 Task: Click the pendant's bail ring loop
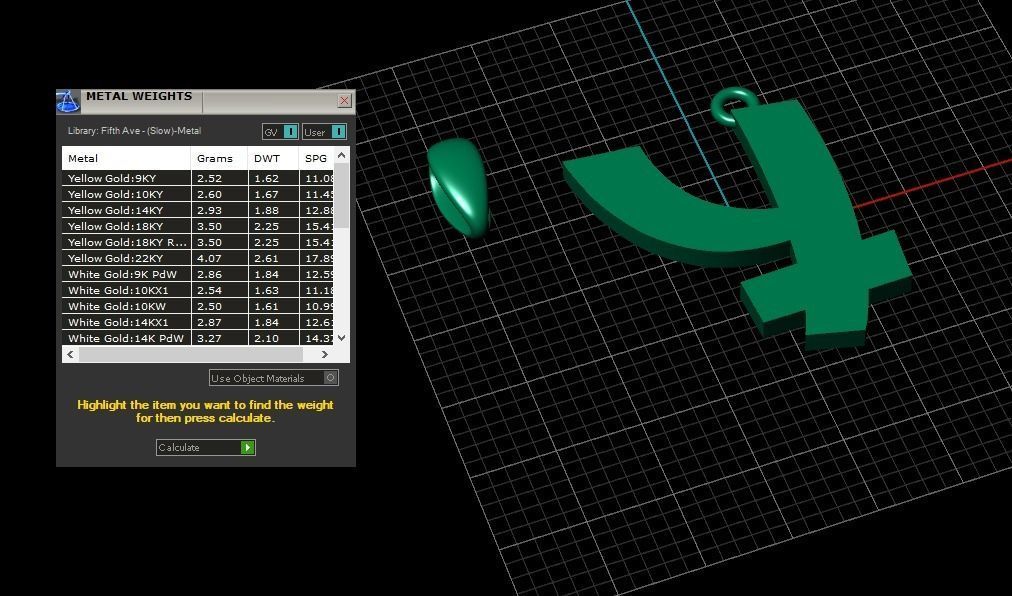coord(733,105)
